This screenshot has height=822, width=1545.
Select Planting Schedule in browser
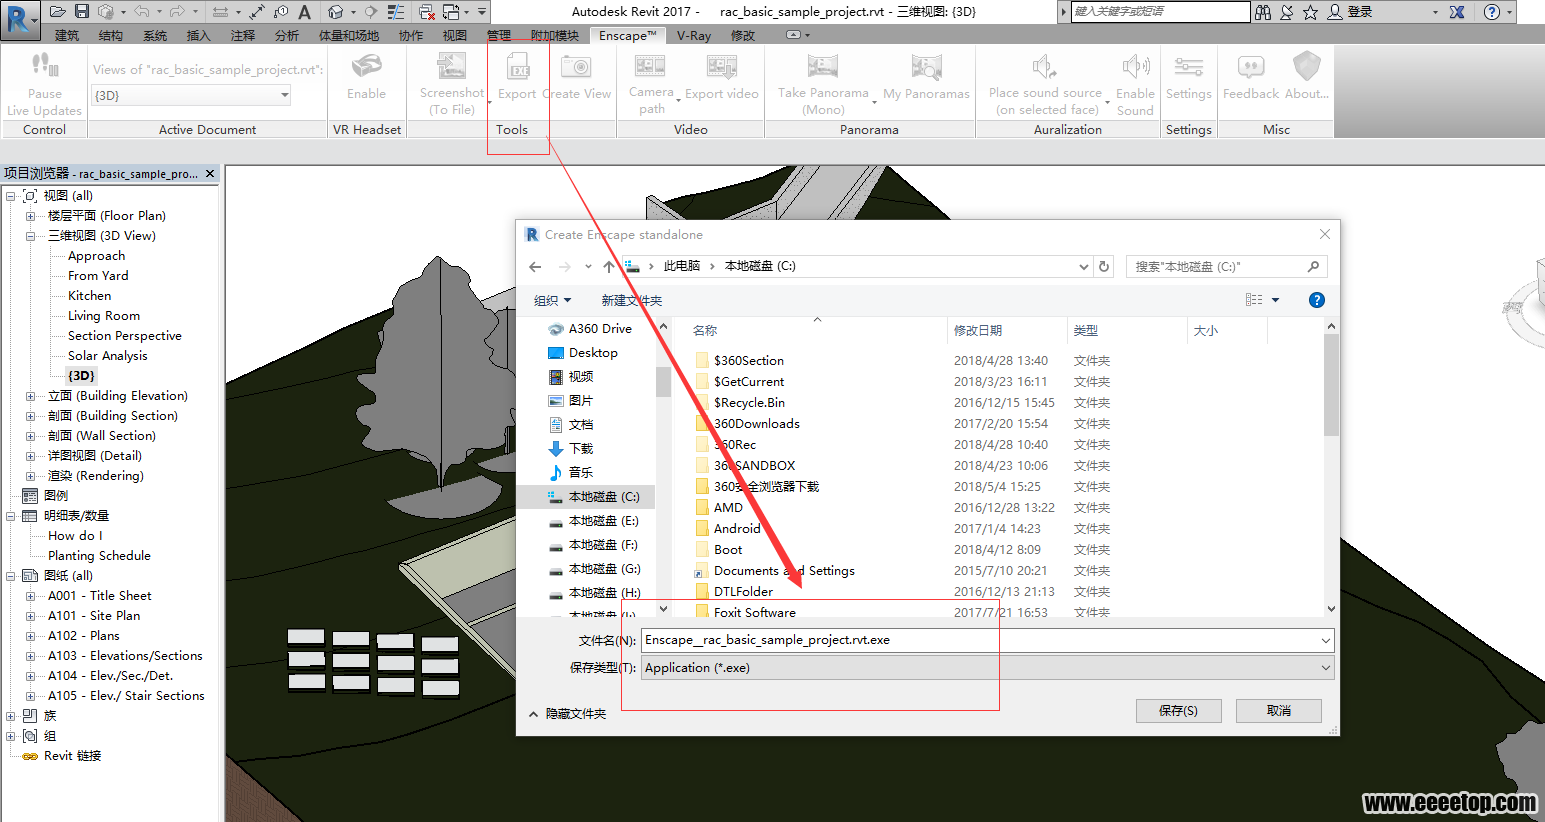[99, 556]
